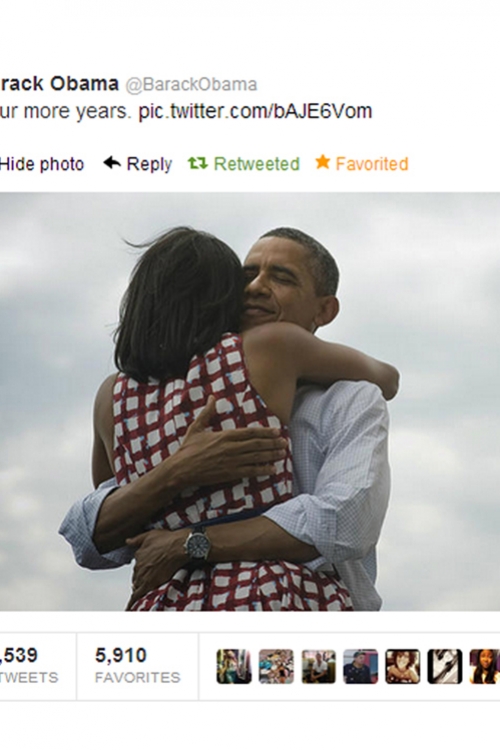Open the third favoriter avatar in row
The height and width of the screenshot is (750, 500).
(x=318, y=666)
